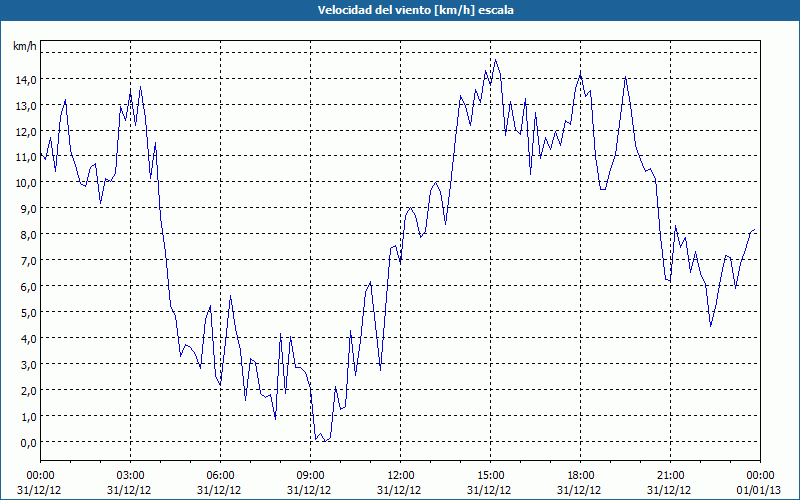
Task: Pick the "0,0" y-axis value
Action: (28, 442)
